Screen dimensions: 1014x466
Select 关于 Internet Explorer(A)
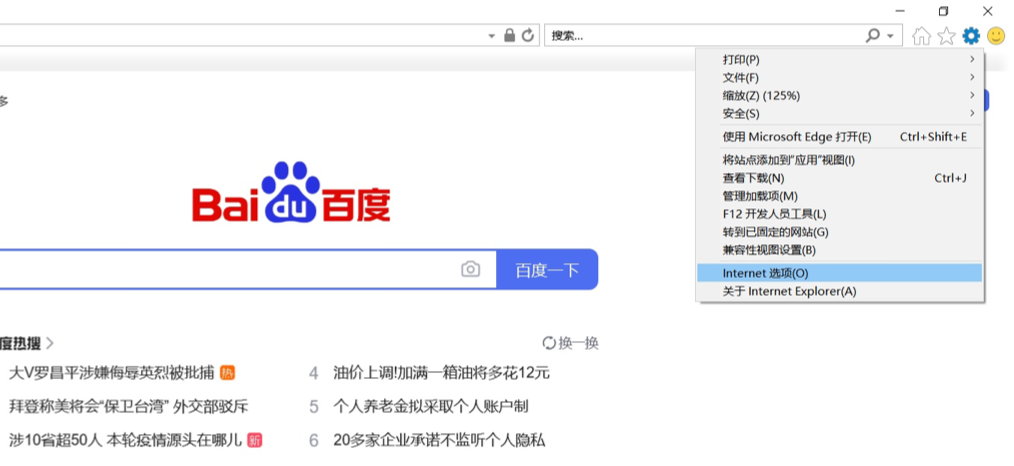839,291
